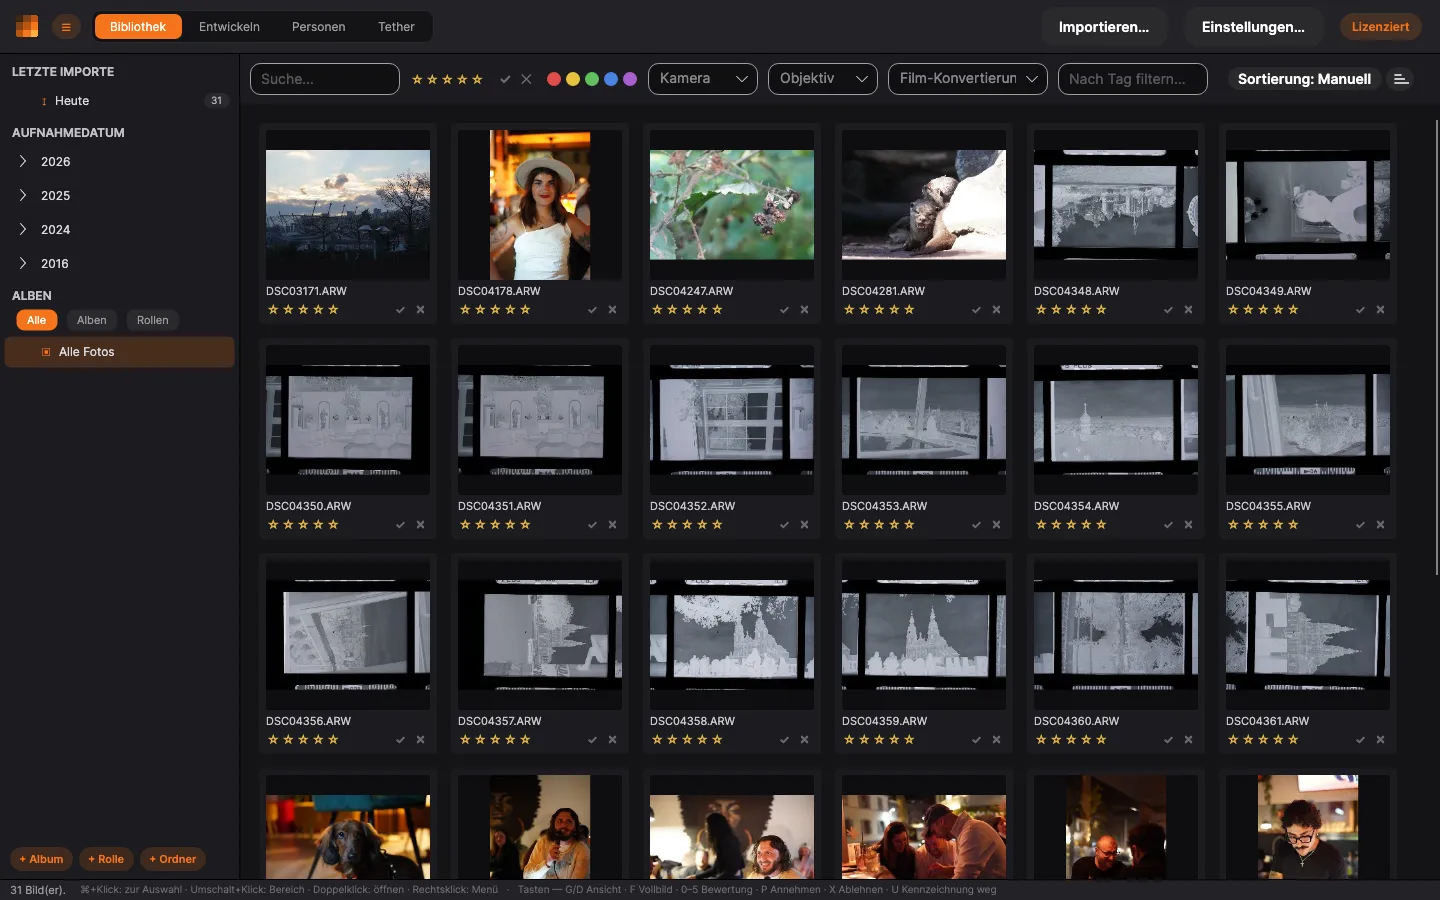The height and width of the screenshot is (900, 1440).
Task: Click the orange app logo icon
Action: (27, 27)
